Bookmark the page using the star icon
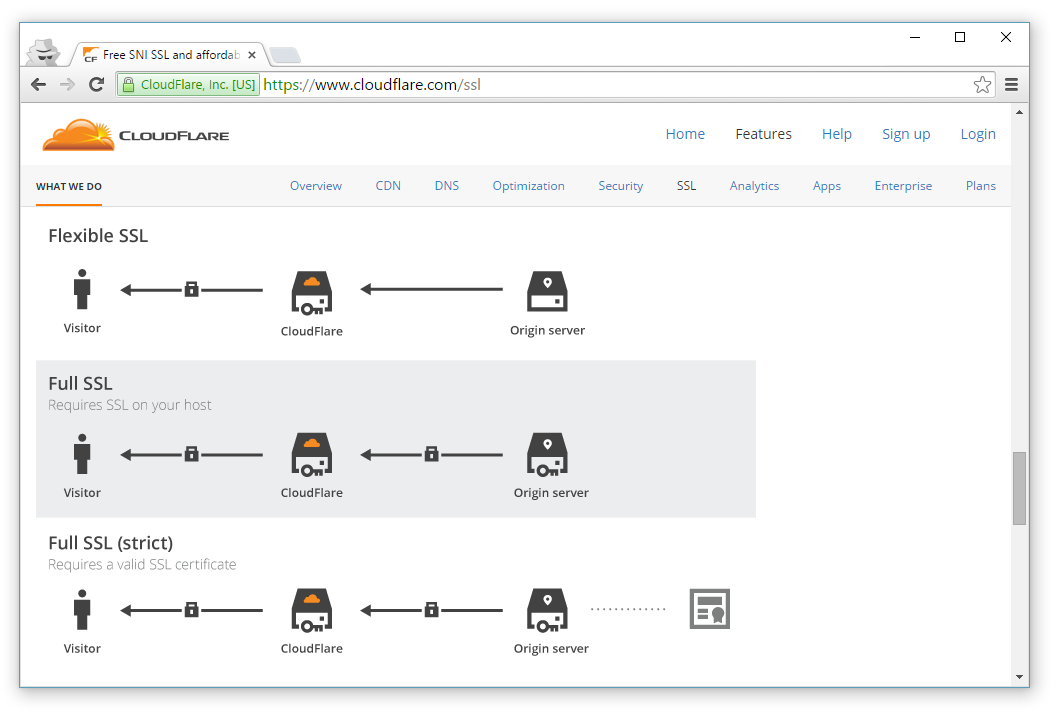1061x715 pixels. pyautogui.click(x=982, y=84)
